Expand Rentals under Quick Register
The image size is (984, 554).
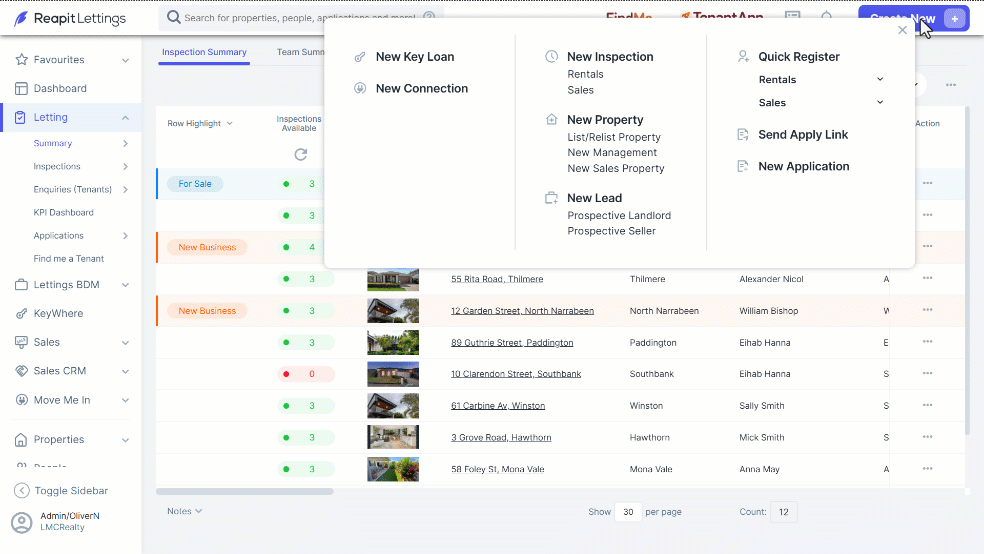(x=880, y=80)
